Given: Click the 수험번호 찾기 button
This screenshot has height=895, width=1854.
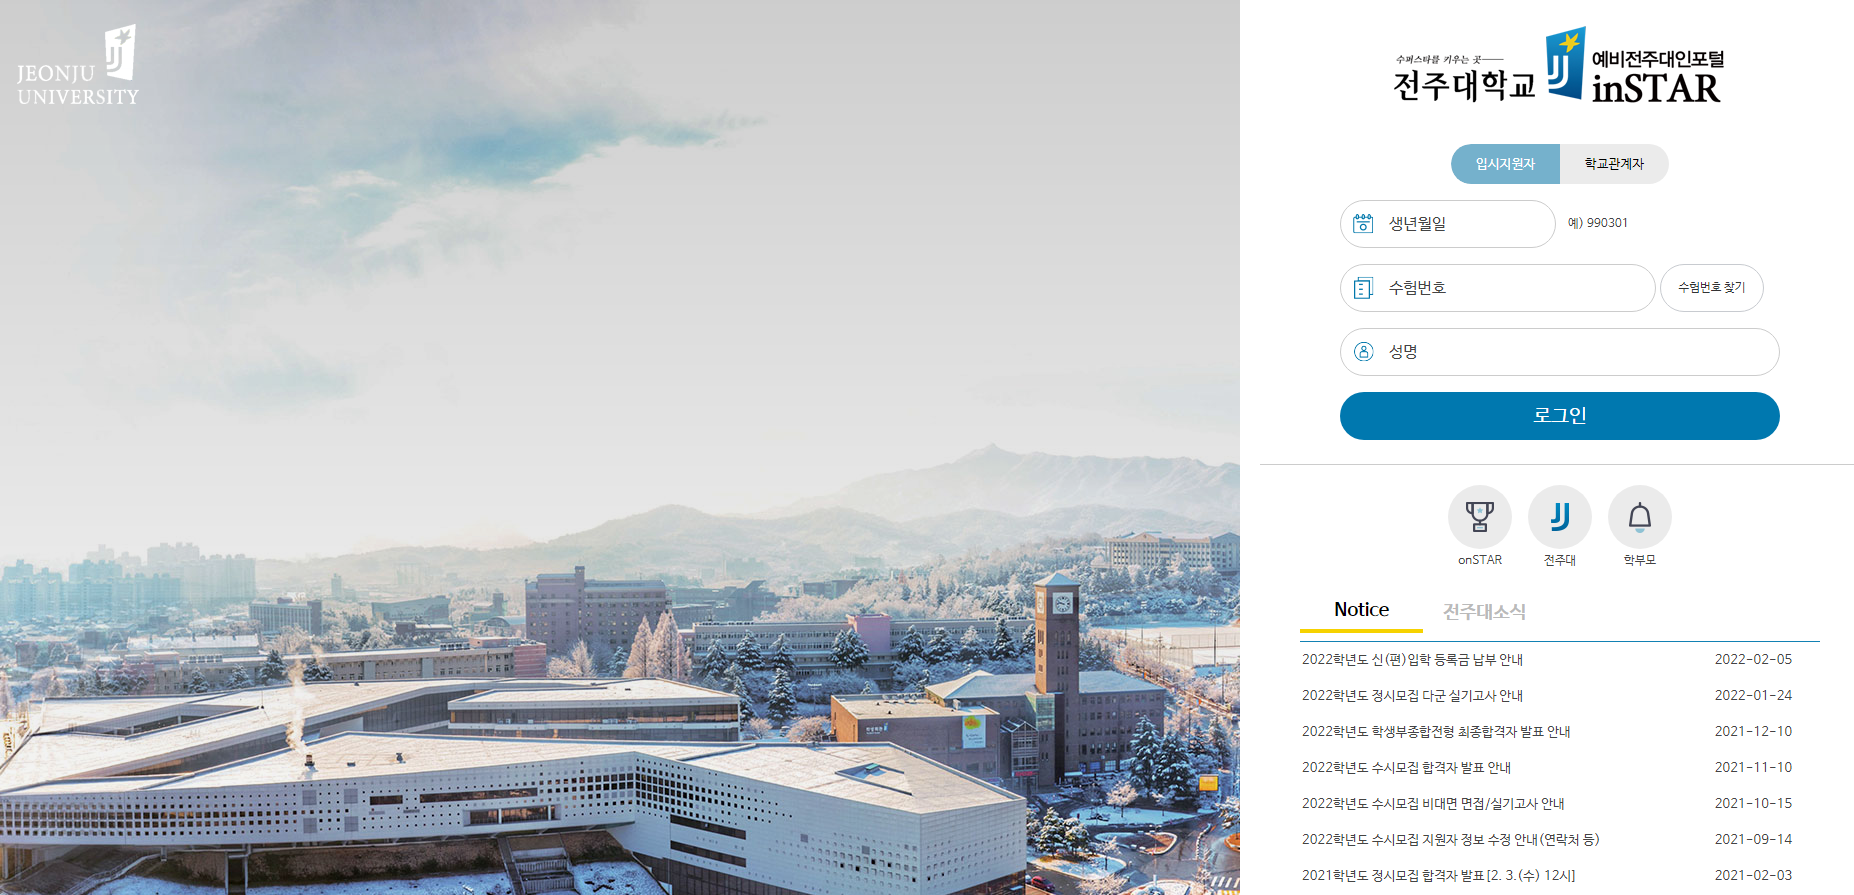Looking at the screenshot, I should point(1712,288).
